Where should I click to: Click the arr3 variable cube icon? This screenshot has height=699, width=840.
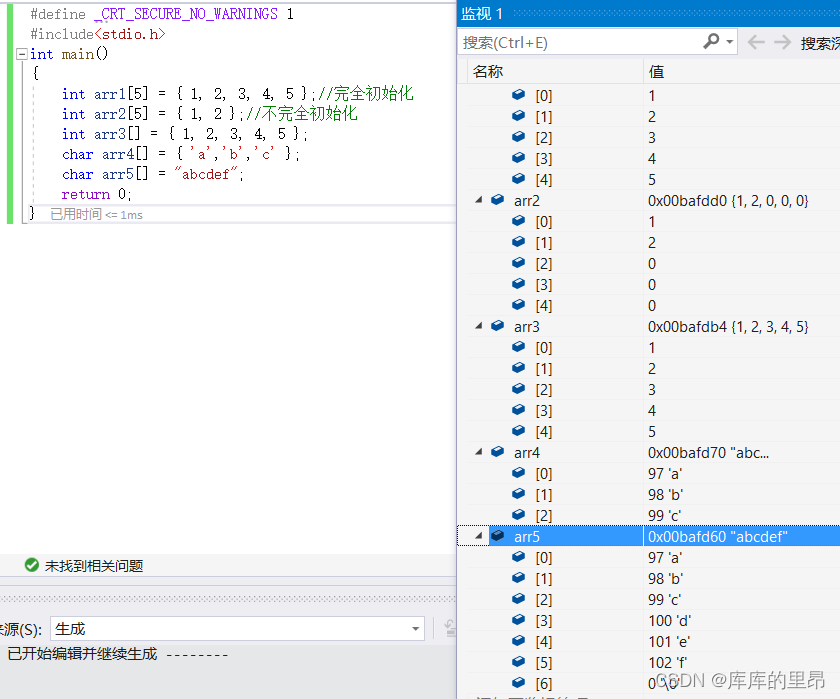point(498,326)
